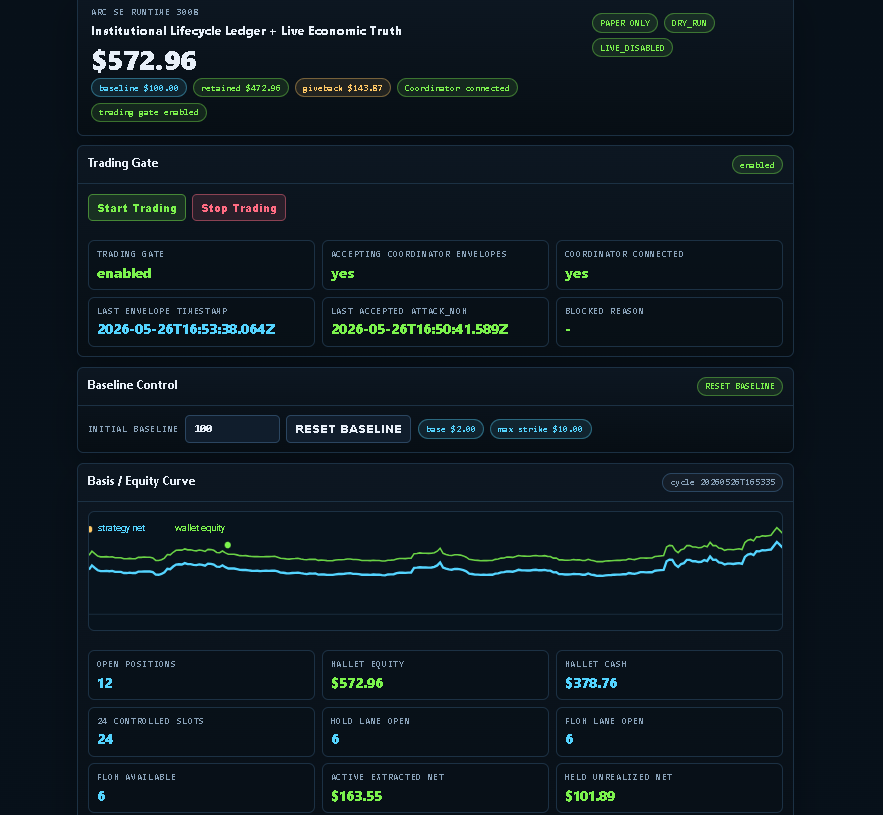Select the Open Positions 12 value
Image resolution: width=883 pixels, height=815 pixels.
click(105, 683)
